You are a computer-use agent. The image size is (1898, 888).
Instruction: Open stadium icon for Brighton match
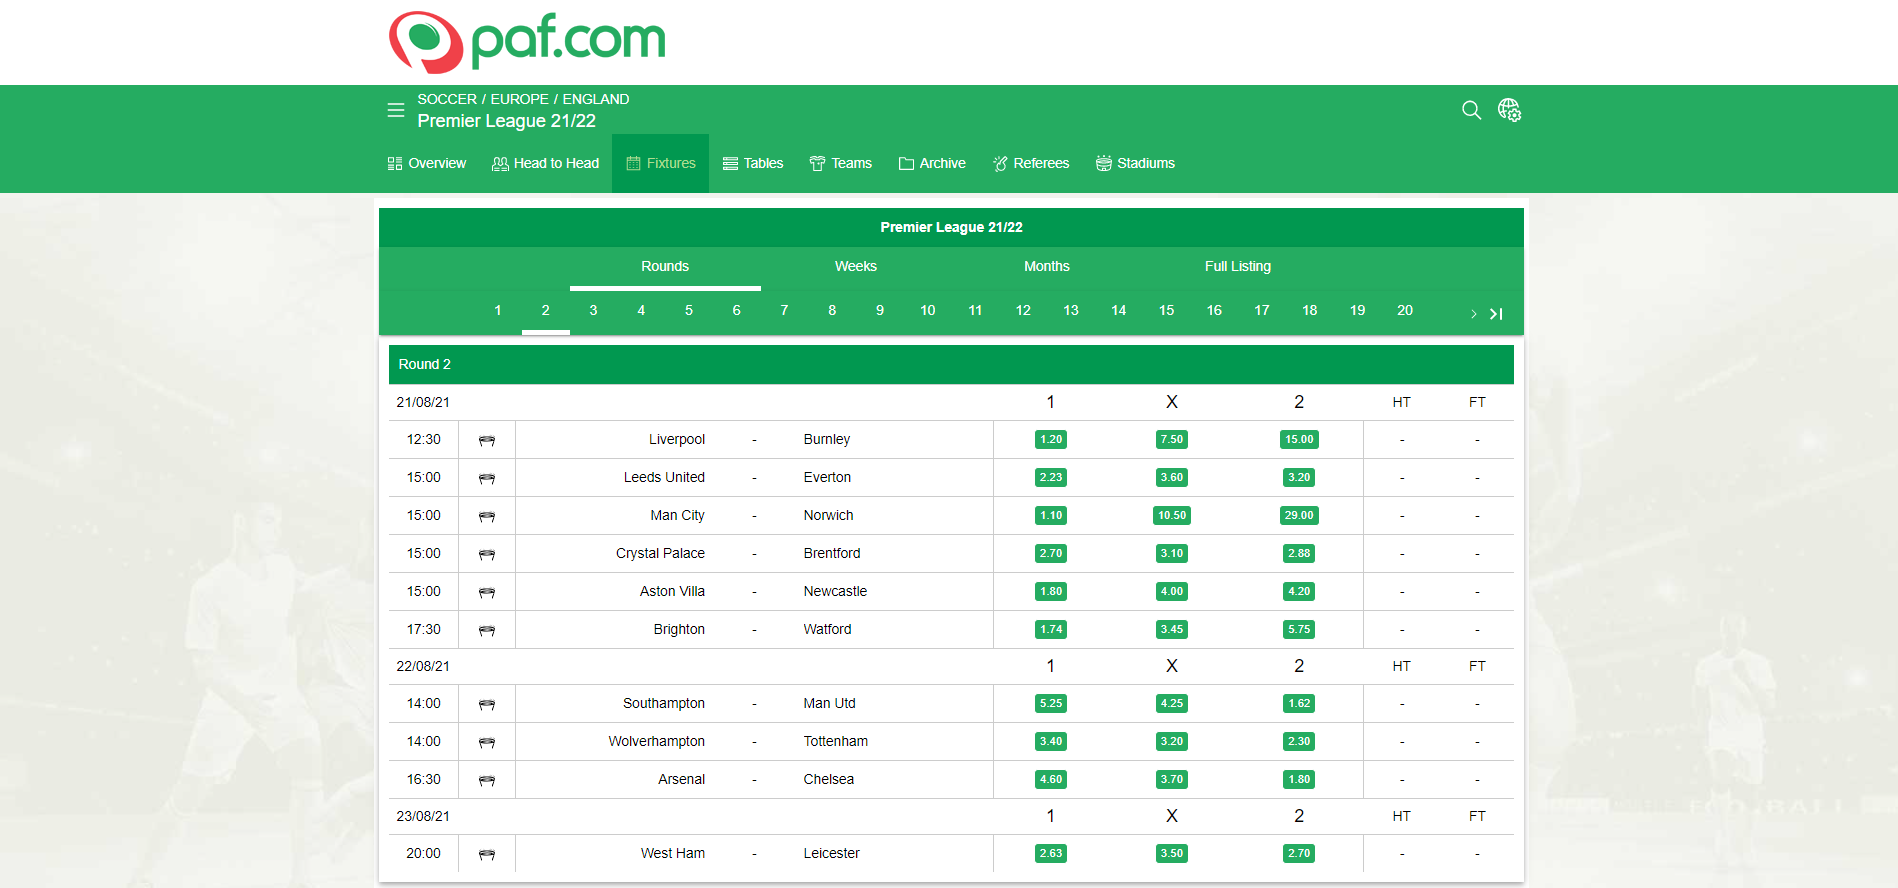[487, 630]
